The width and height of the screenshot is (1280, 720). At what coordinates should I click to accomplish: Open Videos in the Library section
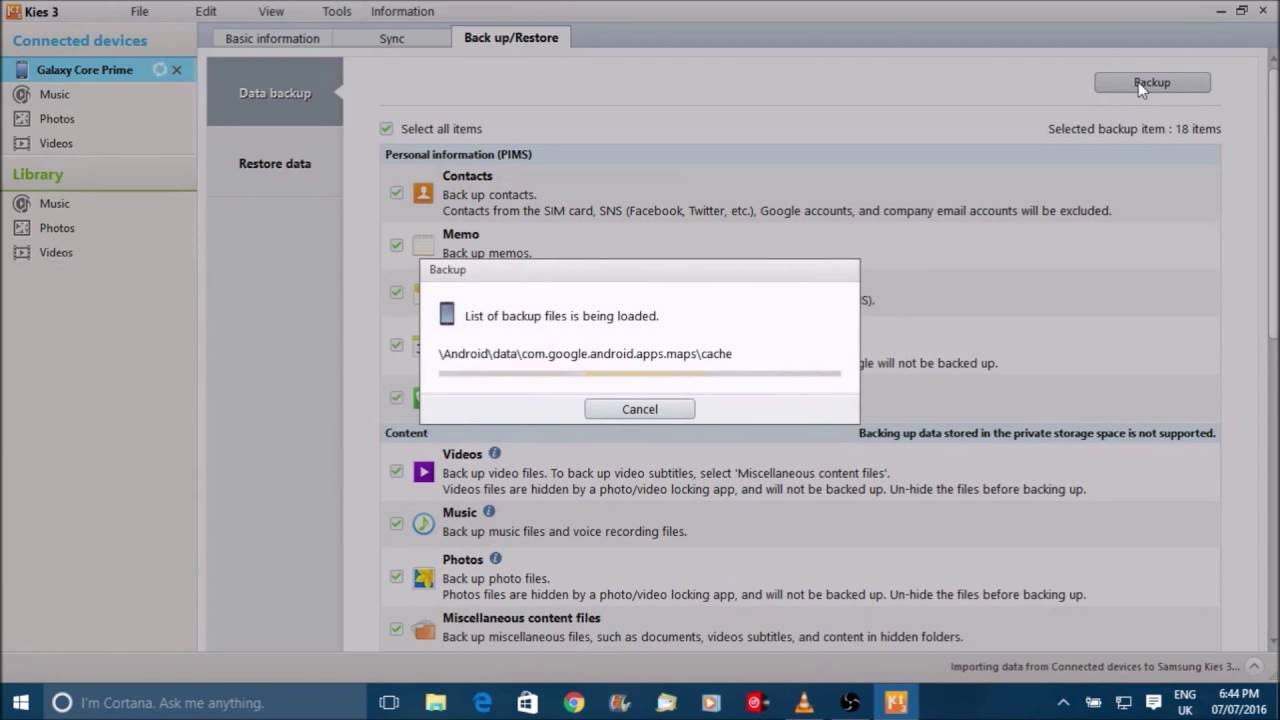pos(56,252)
